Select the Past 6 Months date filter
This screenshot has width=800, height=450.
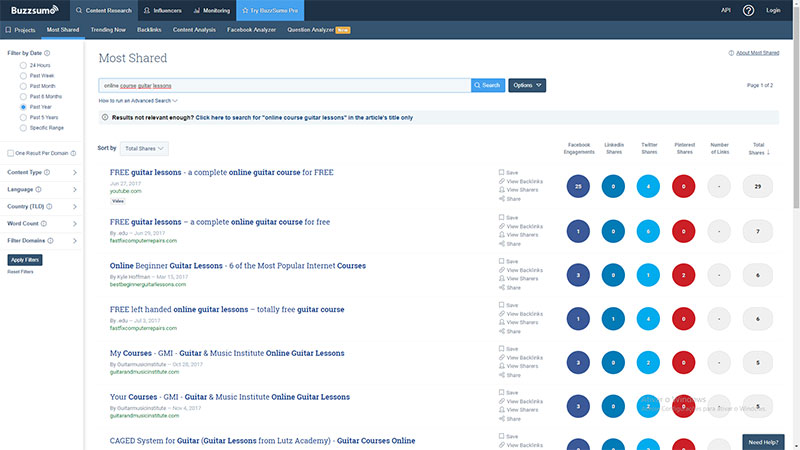[x=23, y=96]
